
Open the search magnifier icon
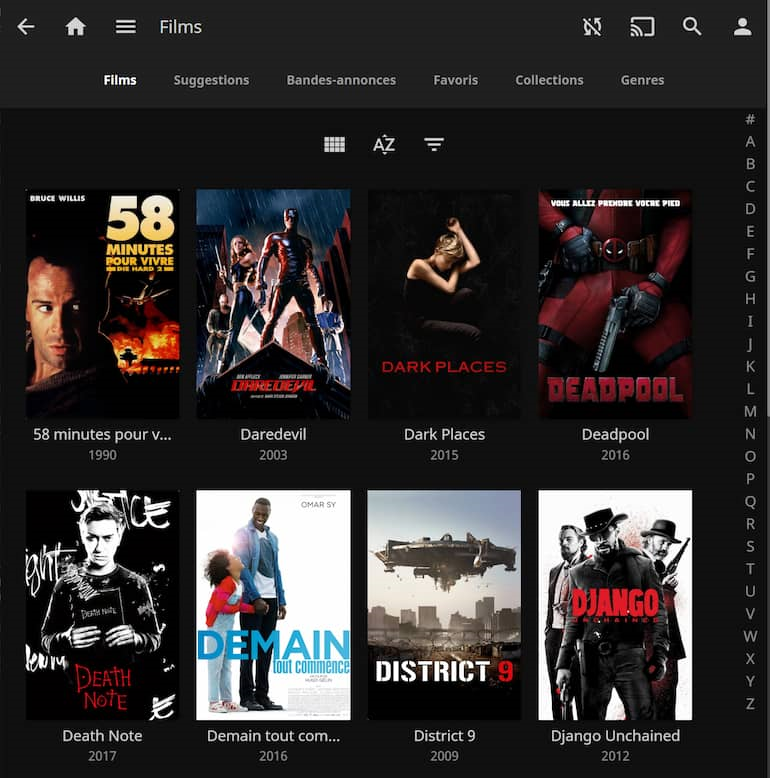[x=692, y=27]
